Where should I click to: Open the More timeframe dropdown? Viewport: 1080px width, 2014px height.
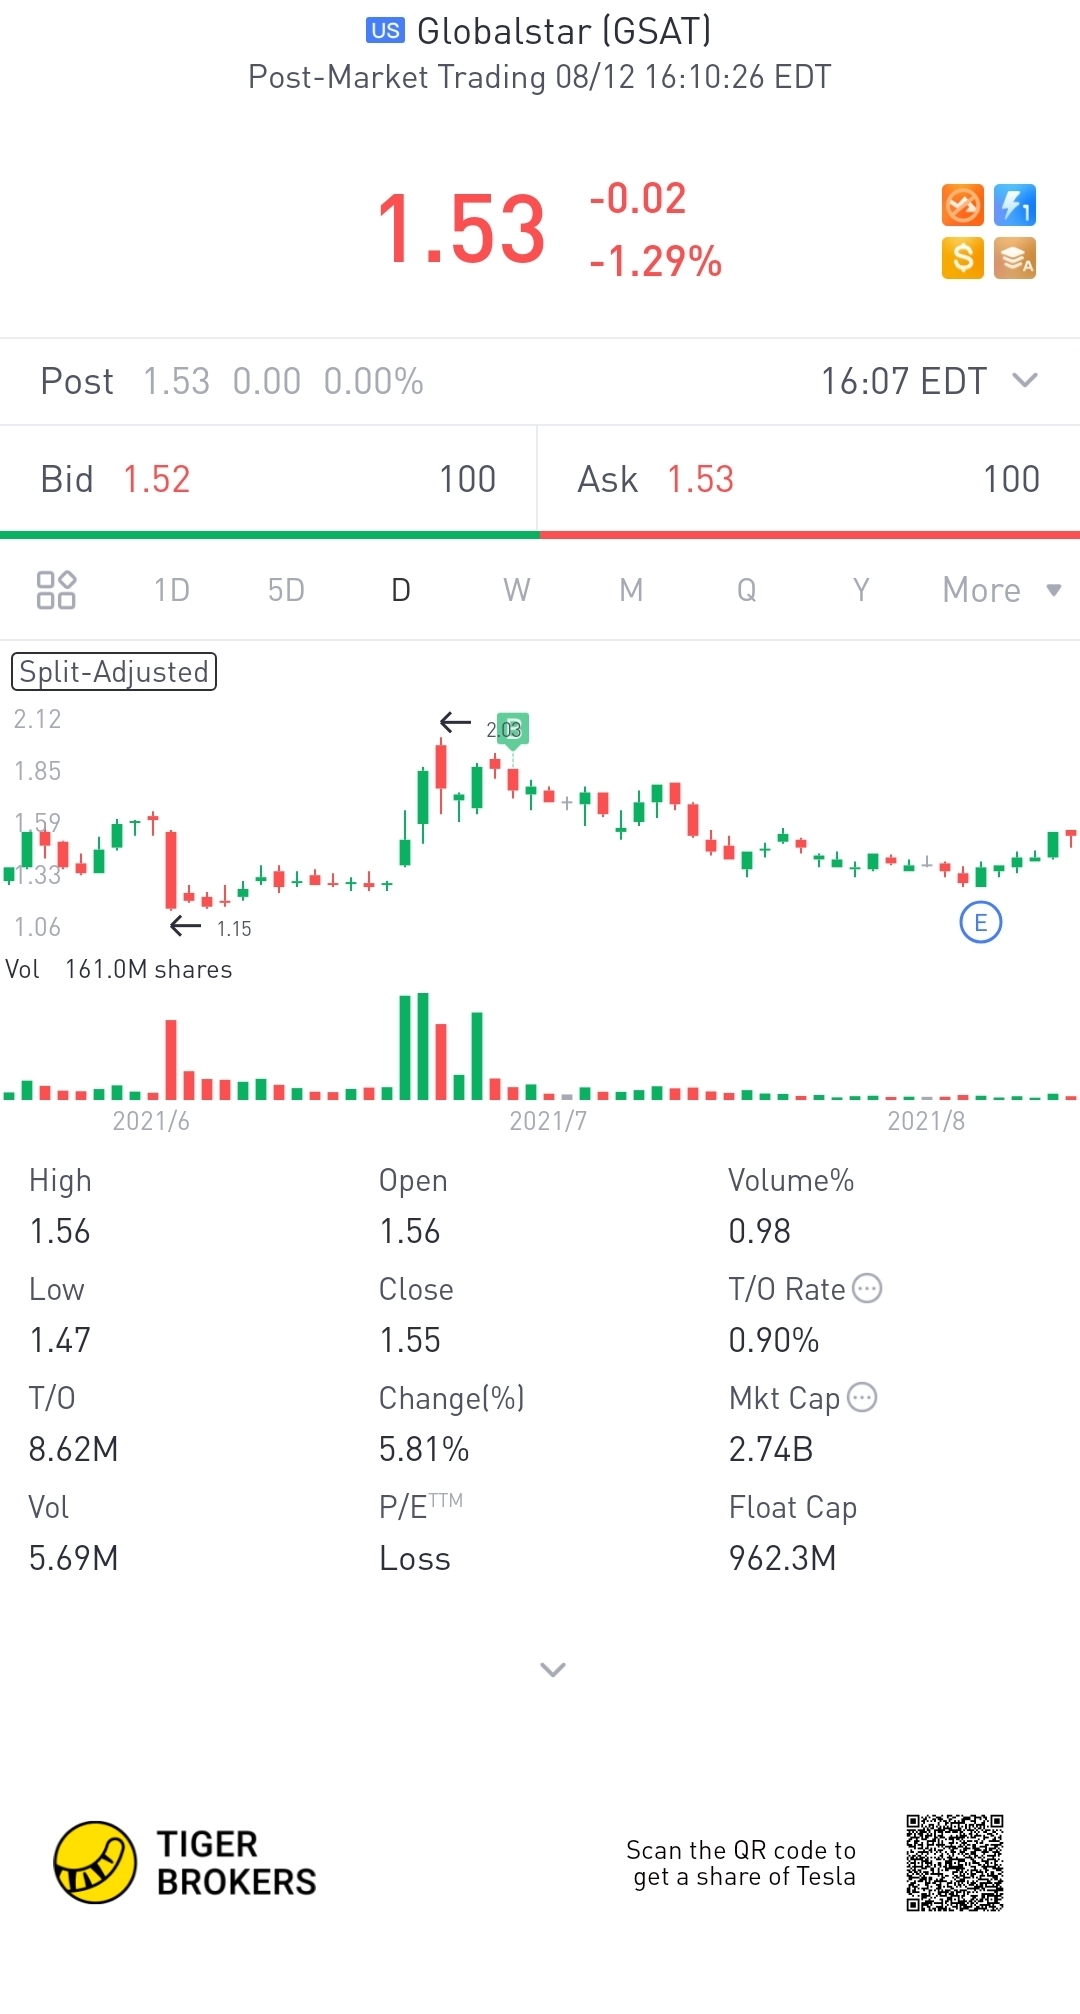(1001, 590)
